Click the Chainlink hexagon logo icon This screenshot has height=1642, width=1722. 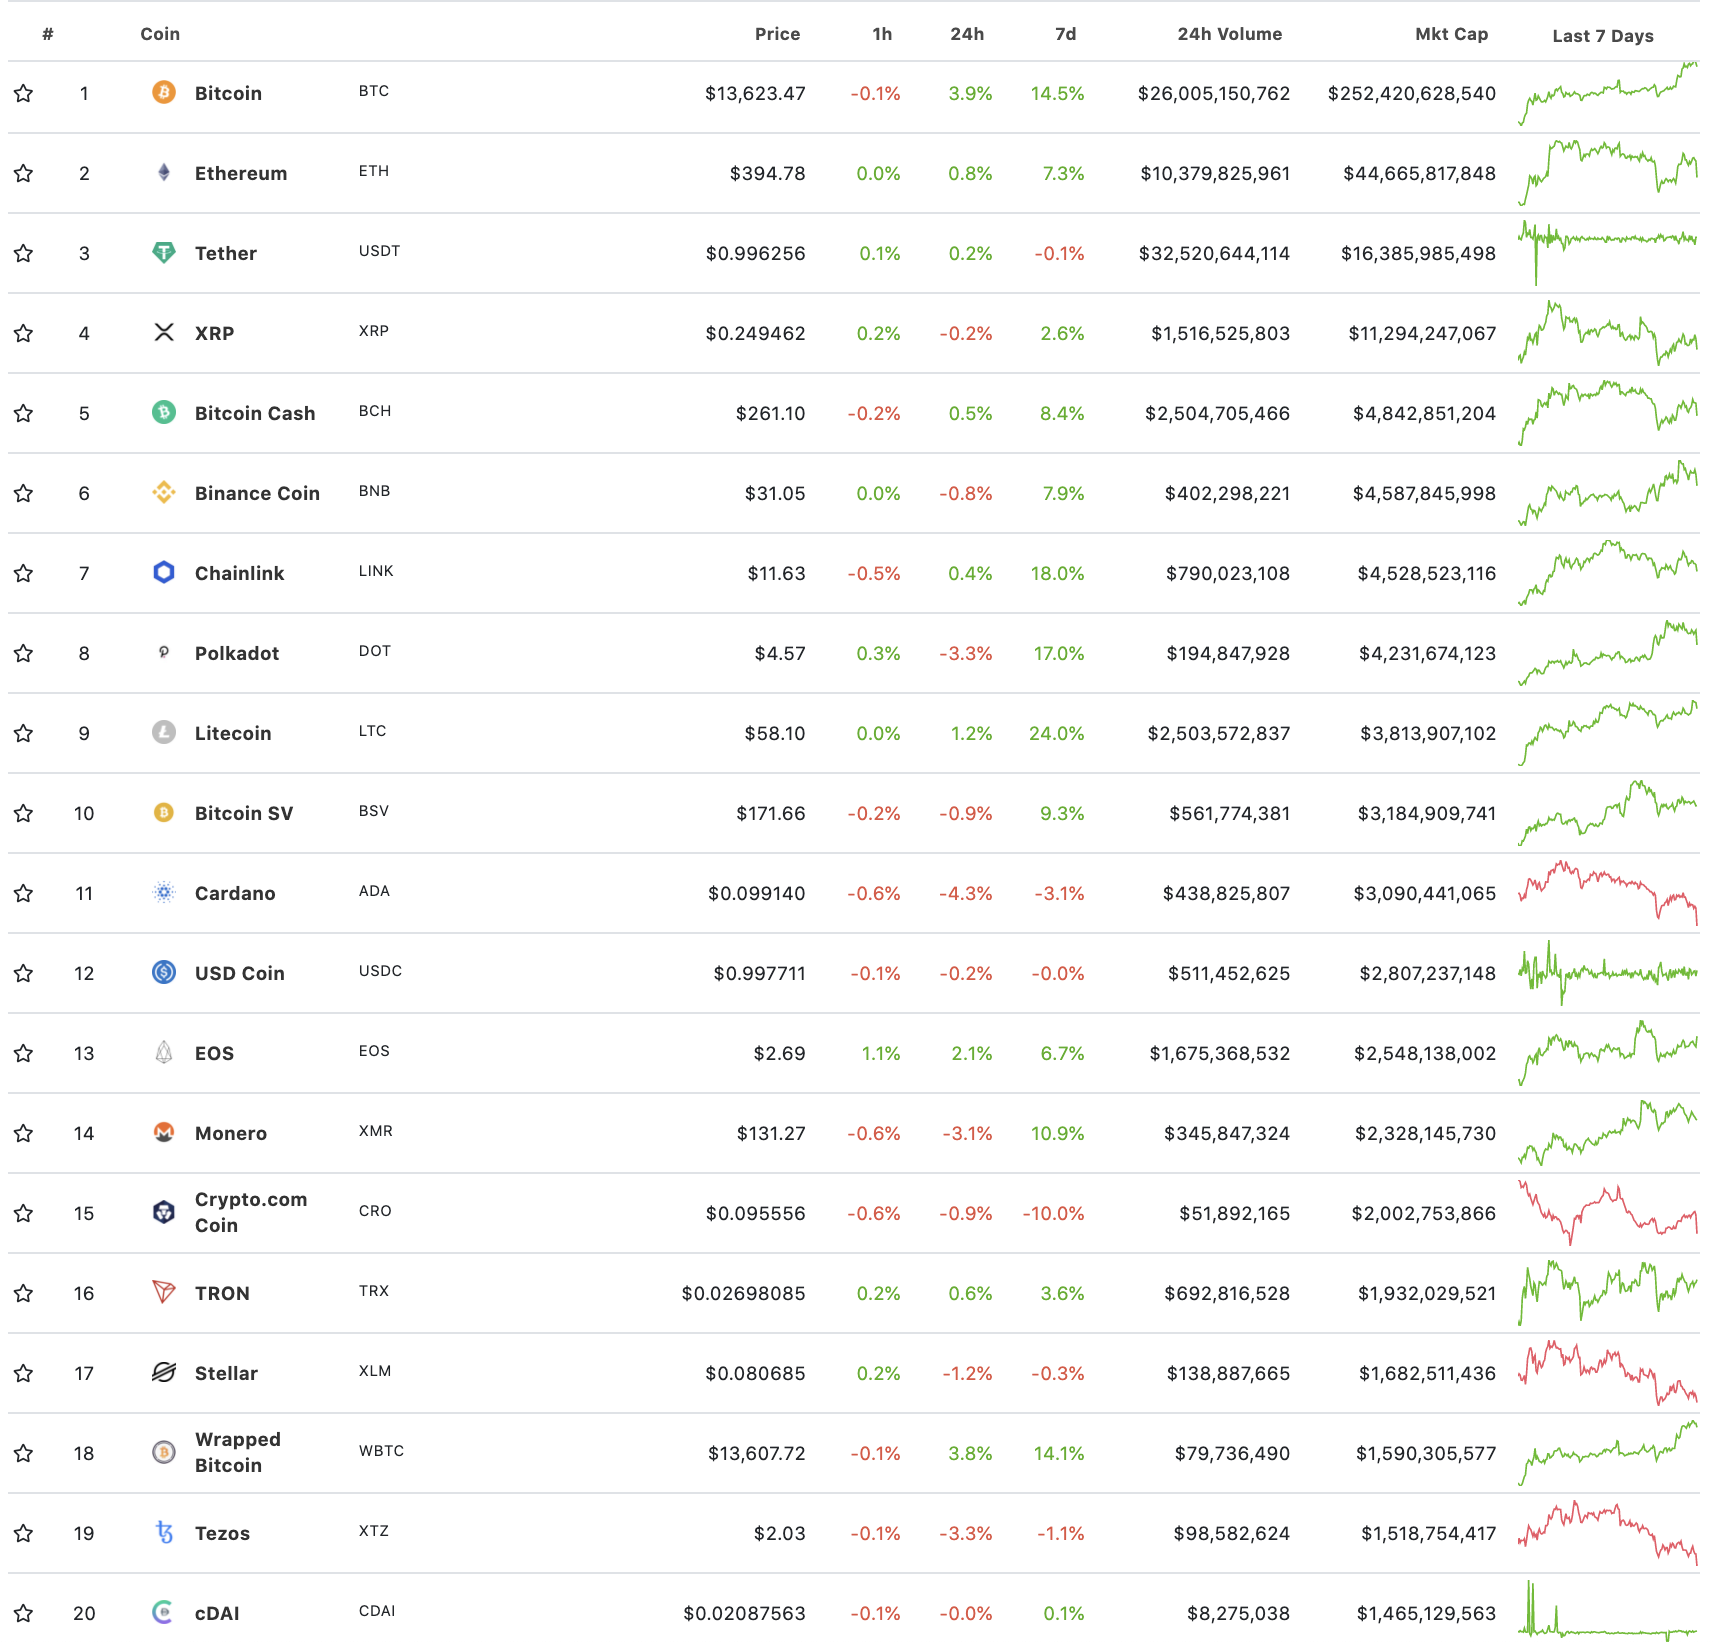164,572
